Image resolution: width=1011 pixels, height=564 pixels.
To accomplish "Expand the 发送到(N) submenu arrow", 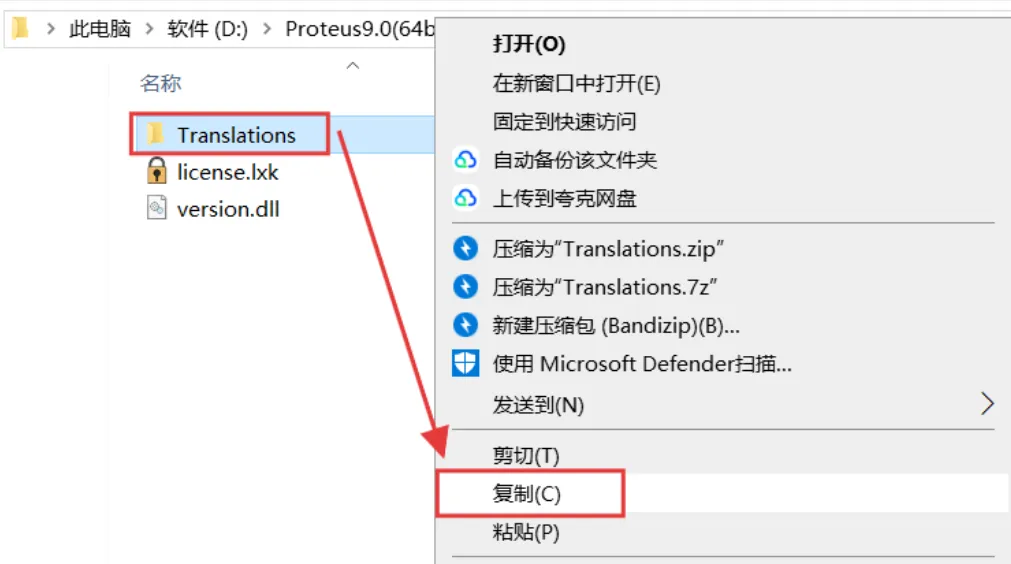I will (987, 405).
